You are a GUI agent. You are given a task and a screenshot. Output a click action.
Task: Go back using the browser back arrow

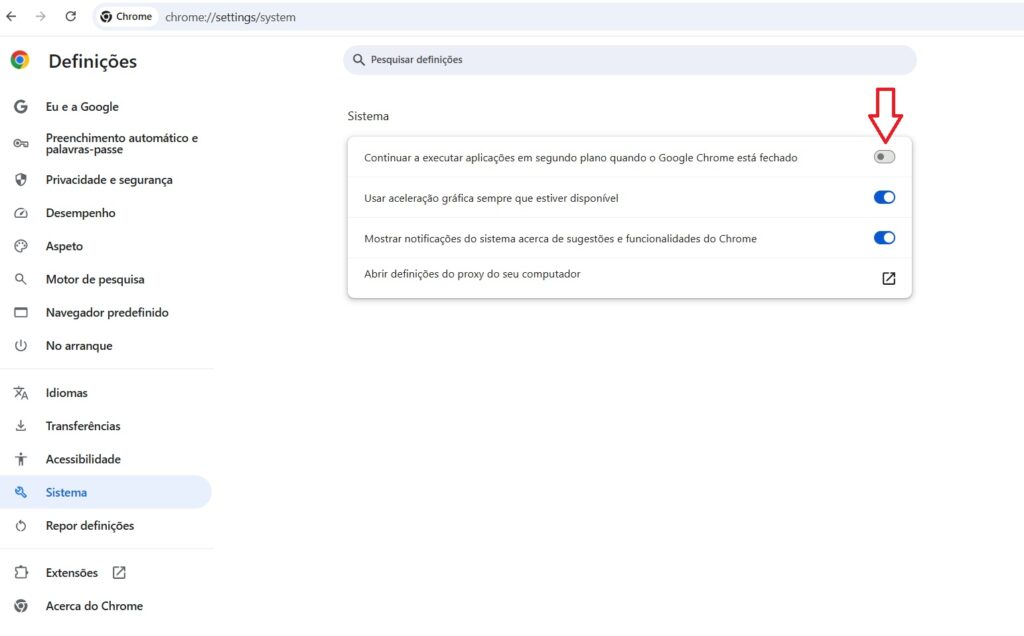(11, 16)
